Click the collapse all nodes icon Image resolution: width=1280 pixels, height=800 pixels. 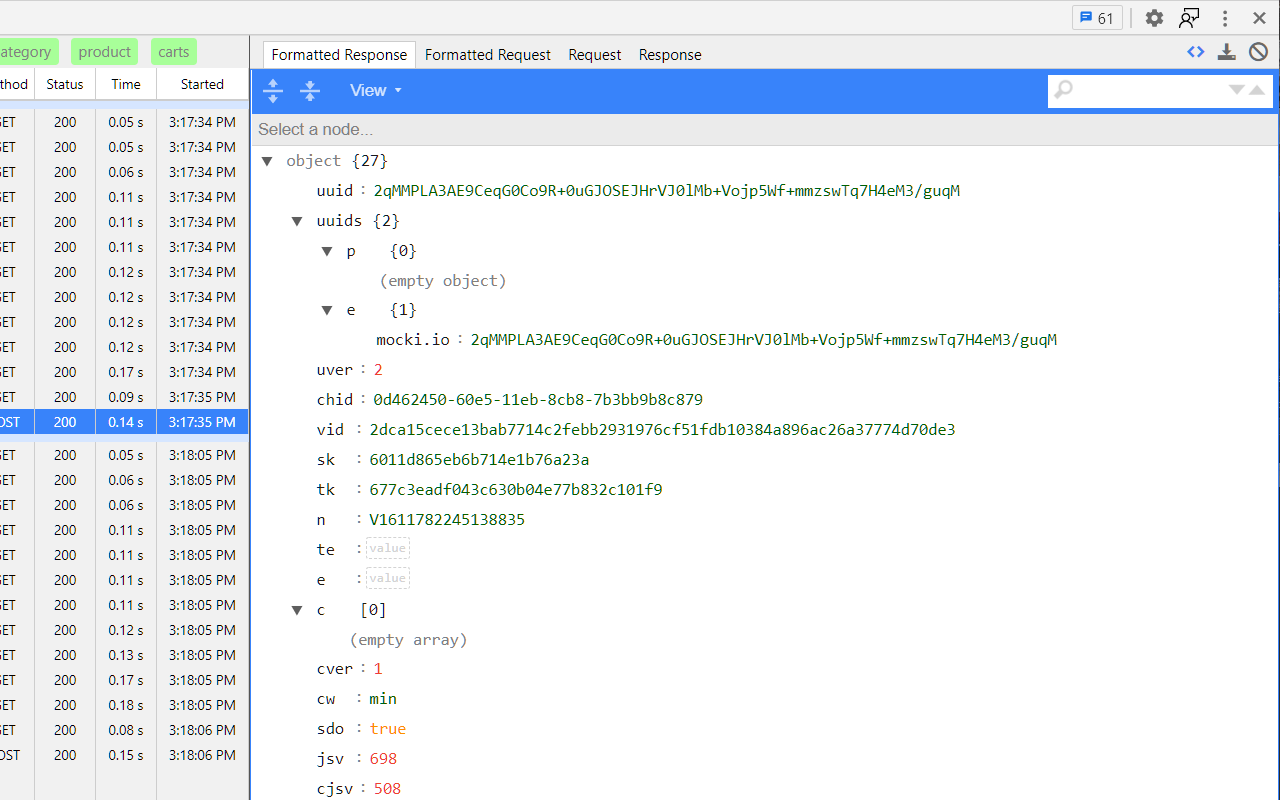(310, 91)
